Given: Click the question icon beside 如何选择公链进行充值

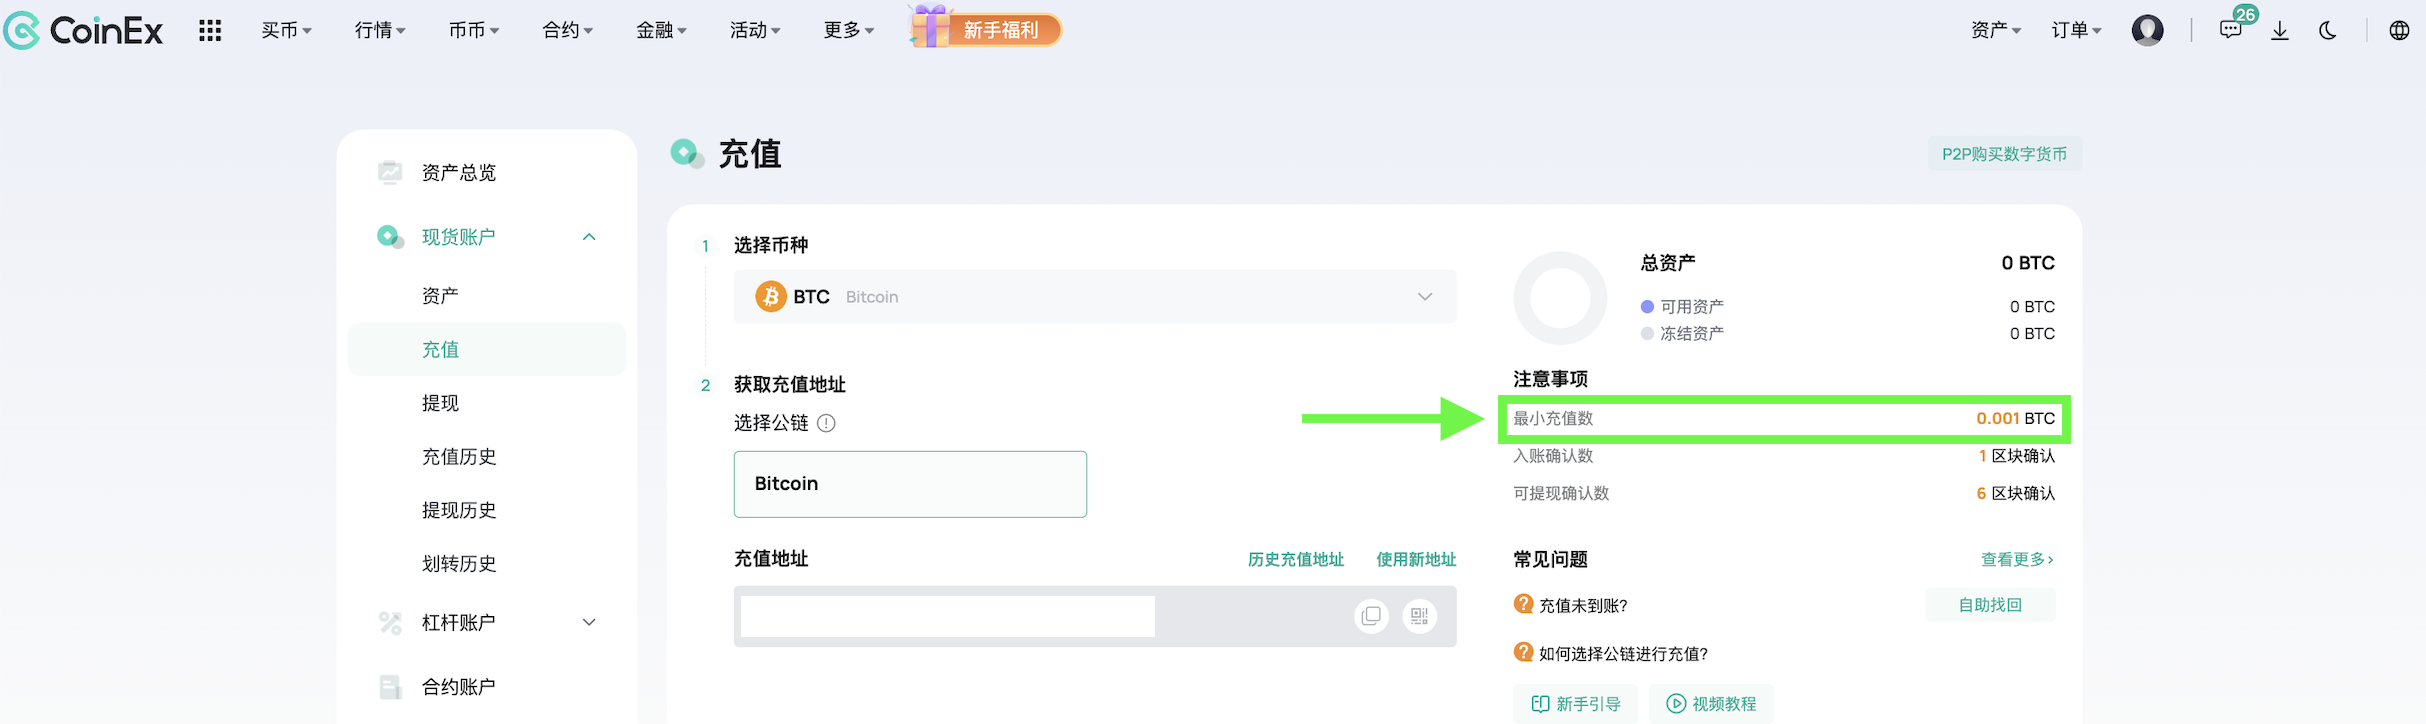Looking at the screenshot, I should (x=1523, y=652).
